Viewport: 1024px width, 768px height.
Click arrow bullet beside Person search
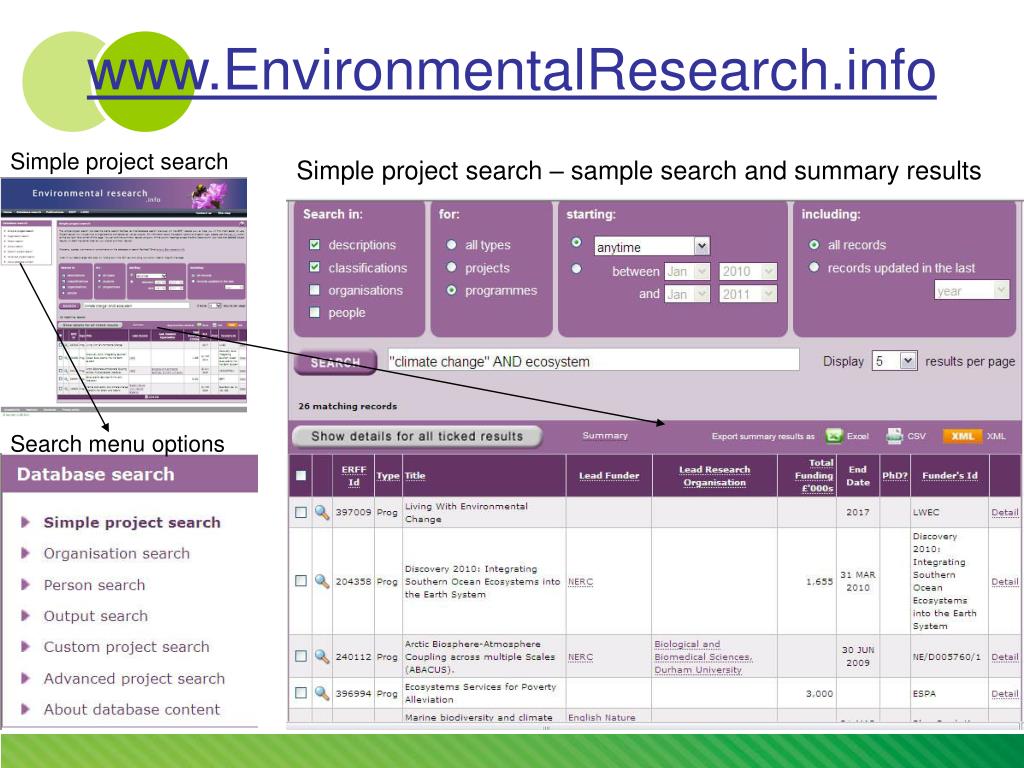click(x=26, y=584)
